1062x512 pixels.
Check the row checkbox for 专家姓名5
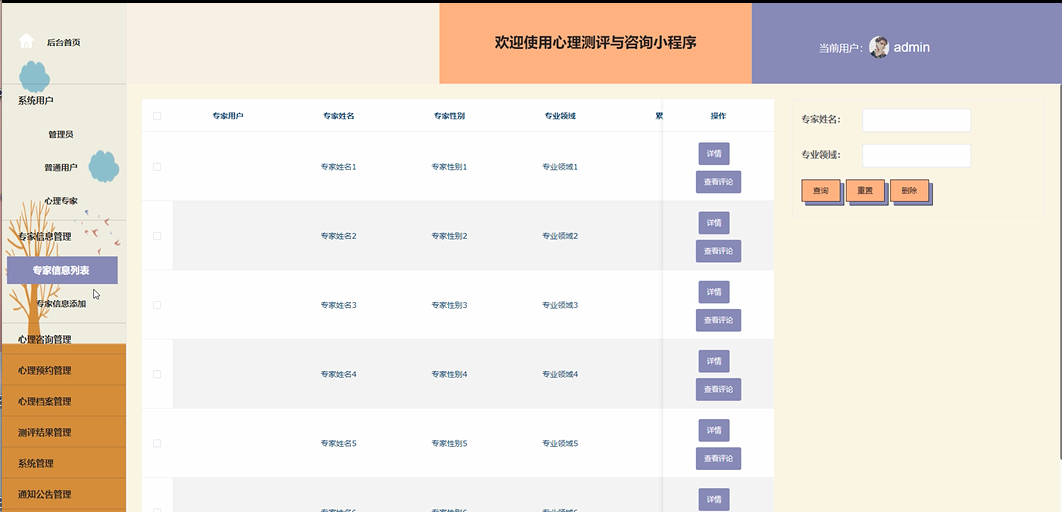(x=157, y=443)
